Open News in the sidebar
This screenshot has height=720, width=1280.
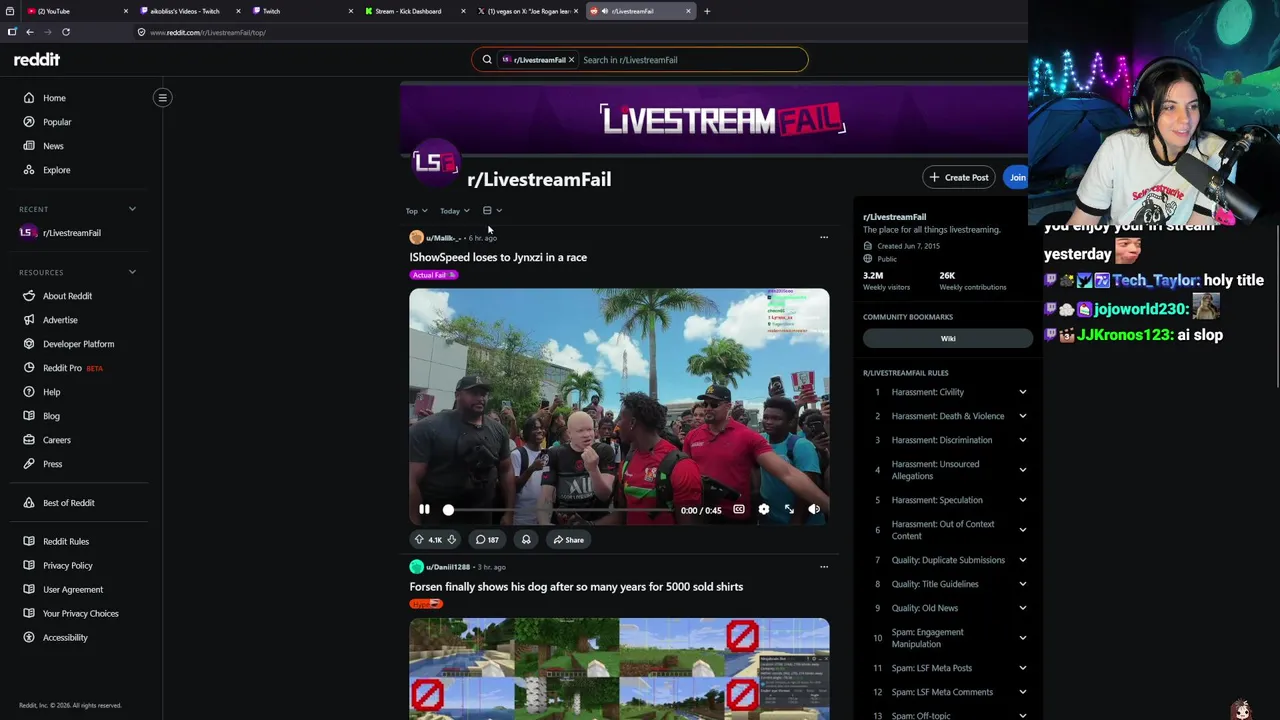[53, 146]
